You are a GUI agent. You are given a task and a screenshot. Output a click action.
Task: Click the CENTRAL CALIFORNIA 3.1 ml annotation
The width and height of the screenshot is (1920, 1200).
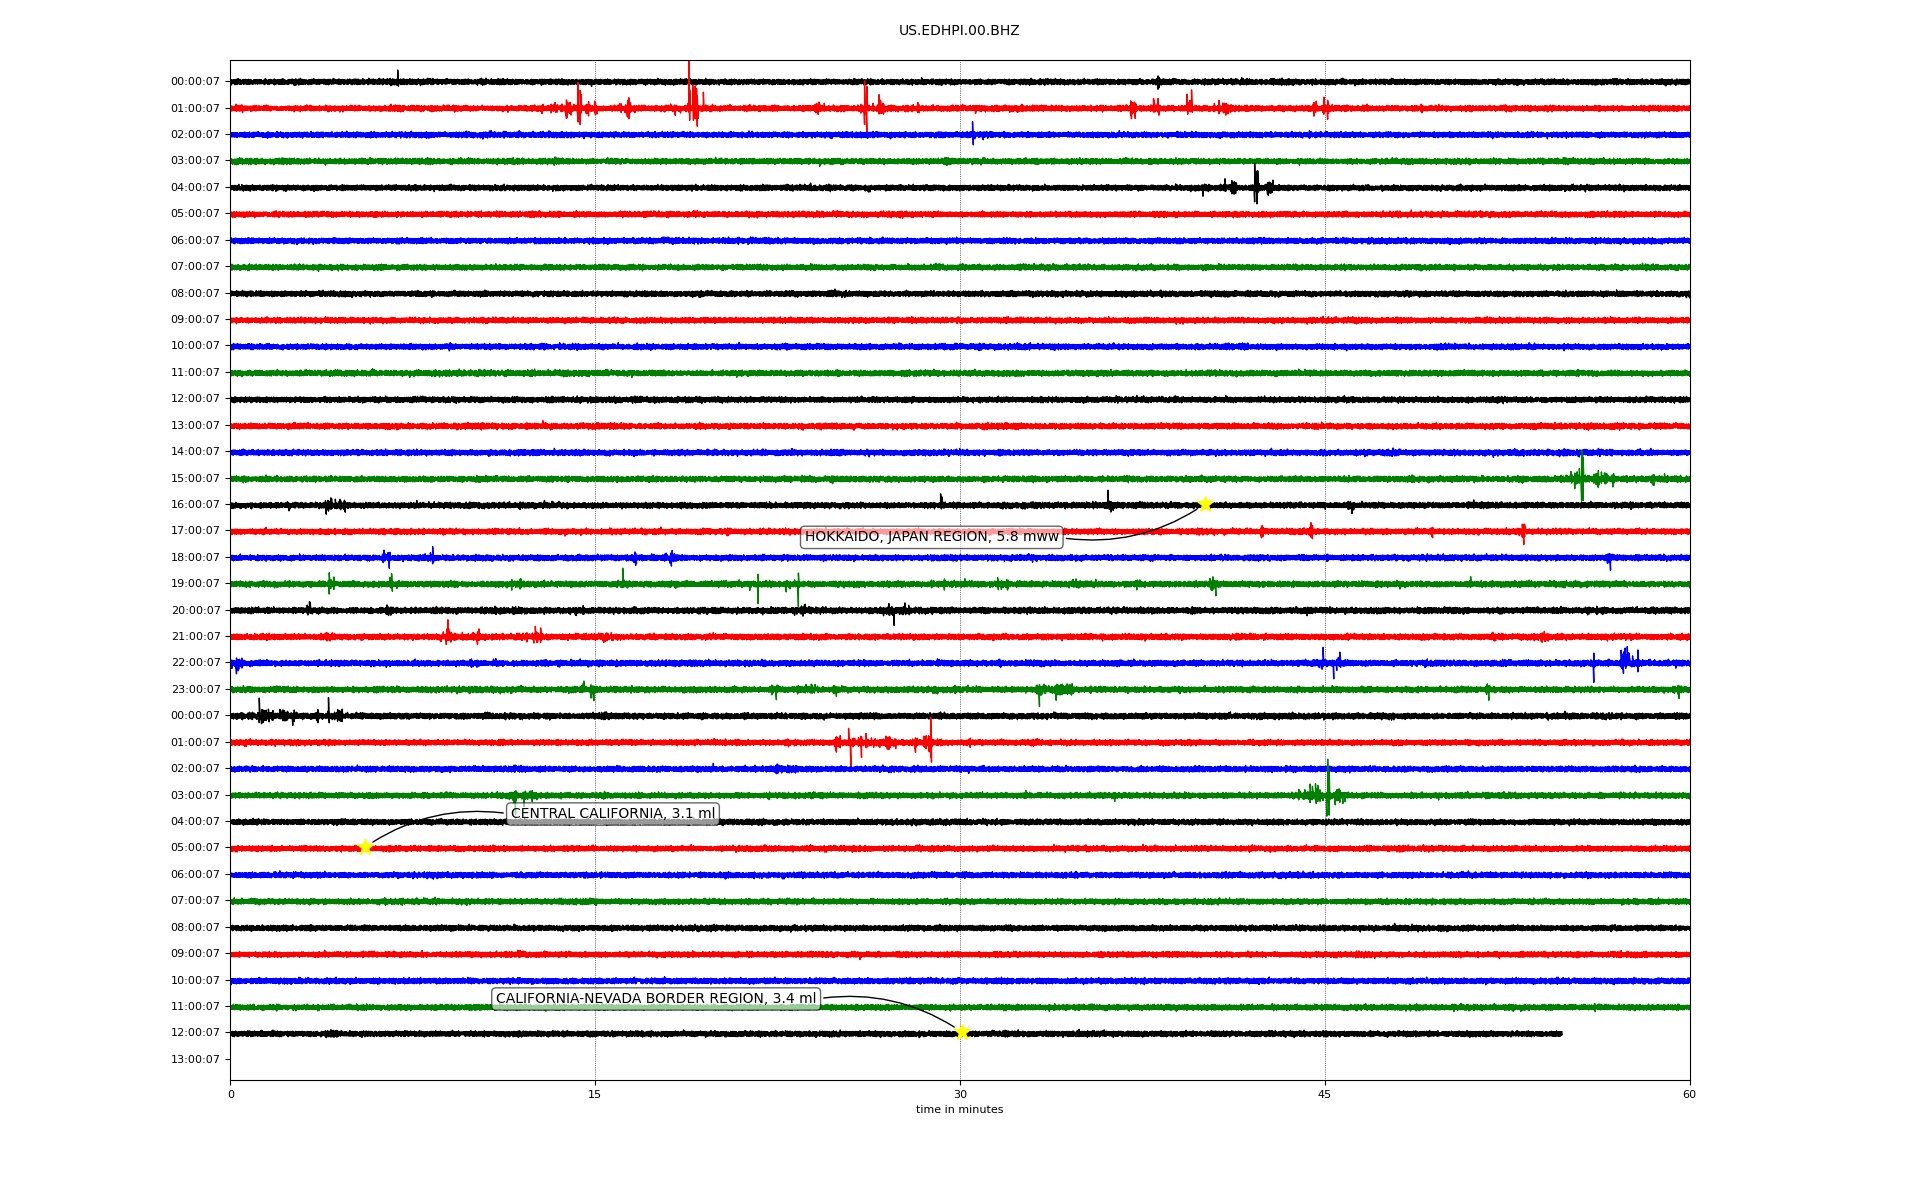613,814
